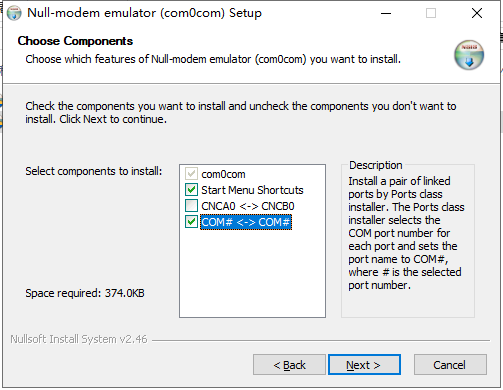Select the com0com component label
Image resolution: width=503 pixels, height=390 pixels.
point(223,174)
